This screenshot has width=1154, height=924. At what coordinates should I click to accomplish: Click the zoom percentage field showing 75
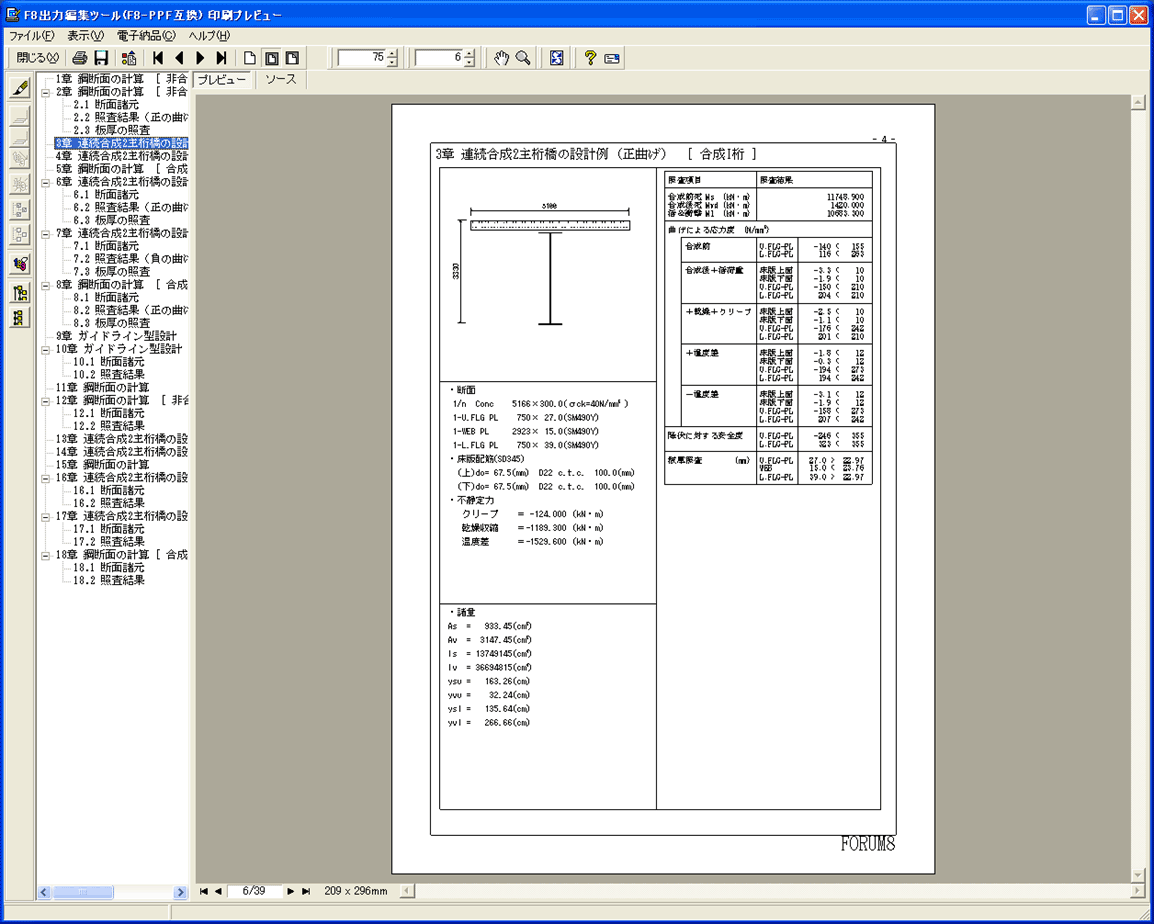[361, 58]
